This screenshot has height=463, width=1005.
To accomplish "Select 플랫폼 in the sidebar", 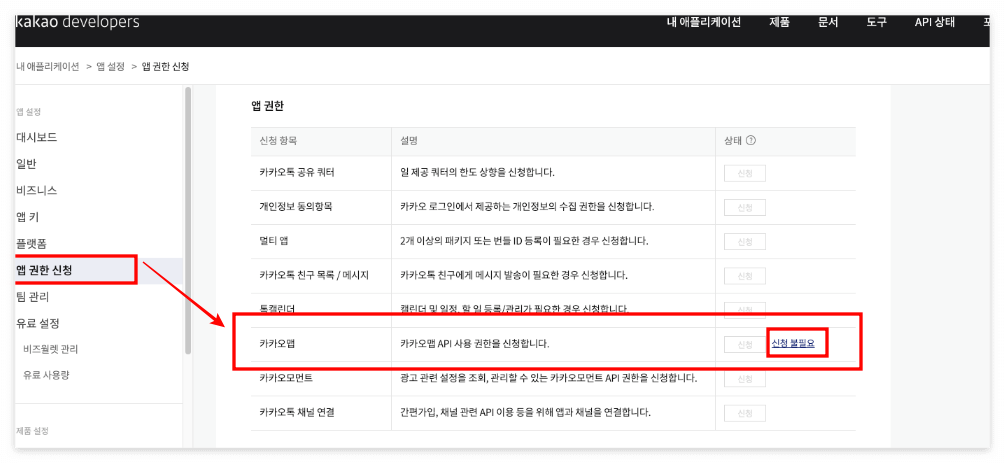I will pyautogui.click(x=31, y=244).
